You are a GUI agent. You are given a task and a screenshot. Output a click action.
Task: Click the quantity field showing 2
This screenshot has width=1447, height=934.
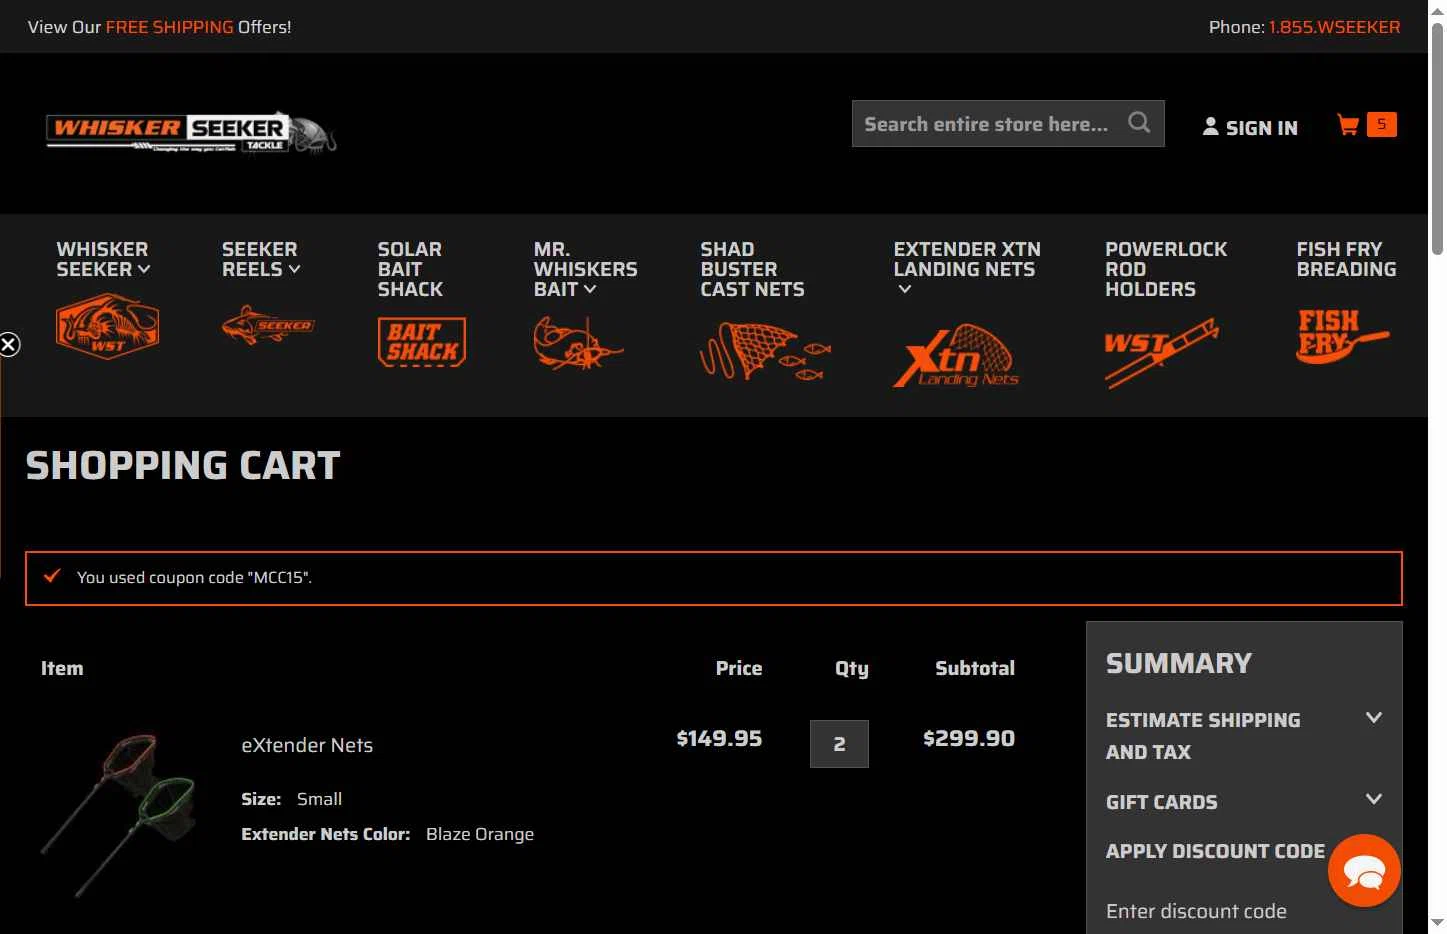tap(839, 744)
